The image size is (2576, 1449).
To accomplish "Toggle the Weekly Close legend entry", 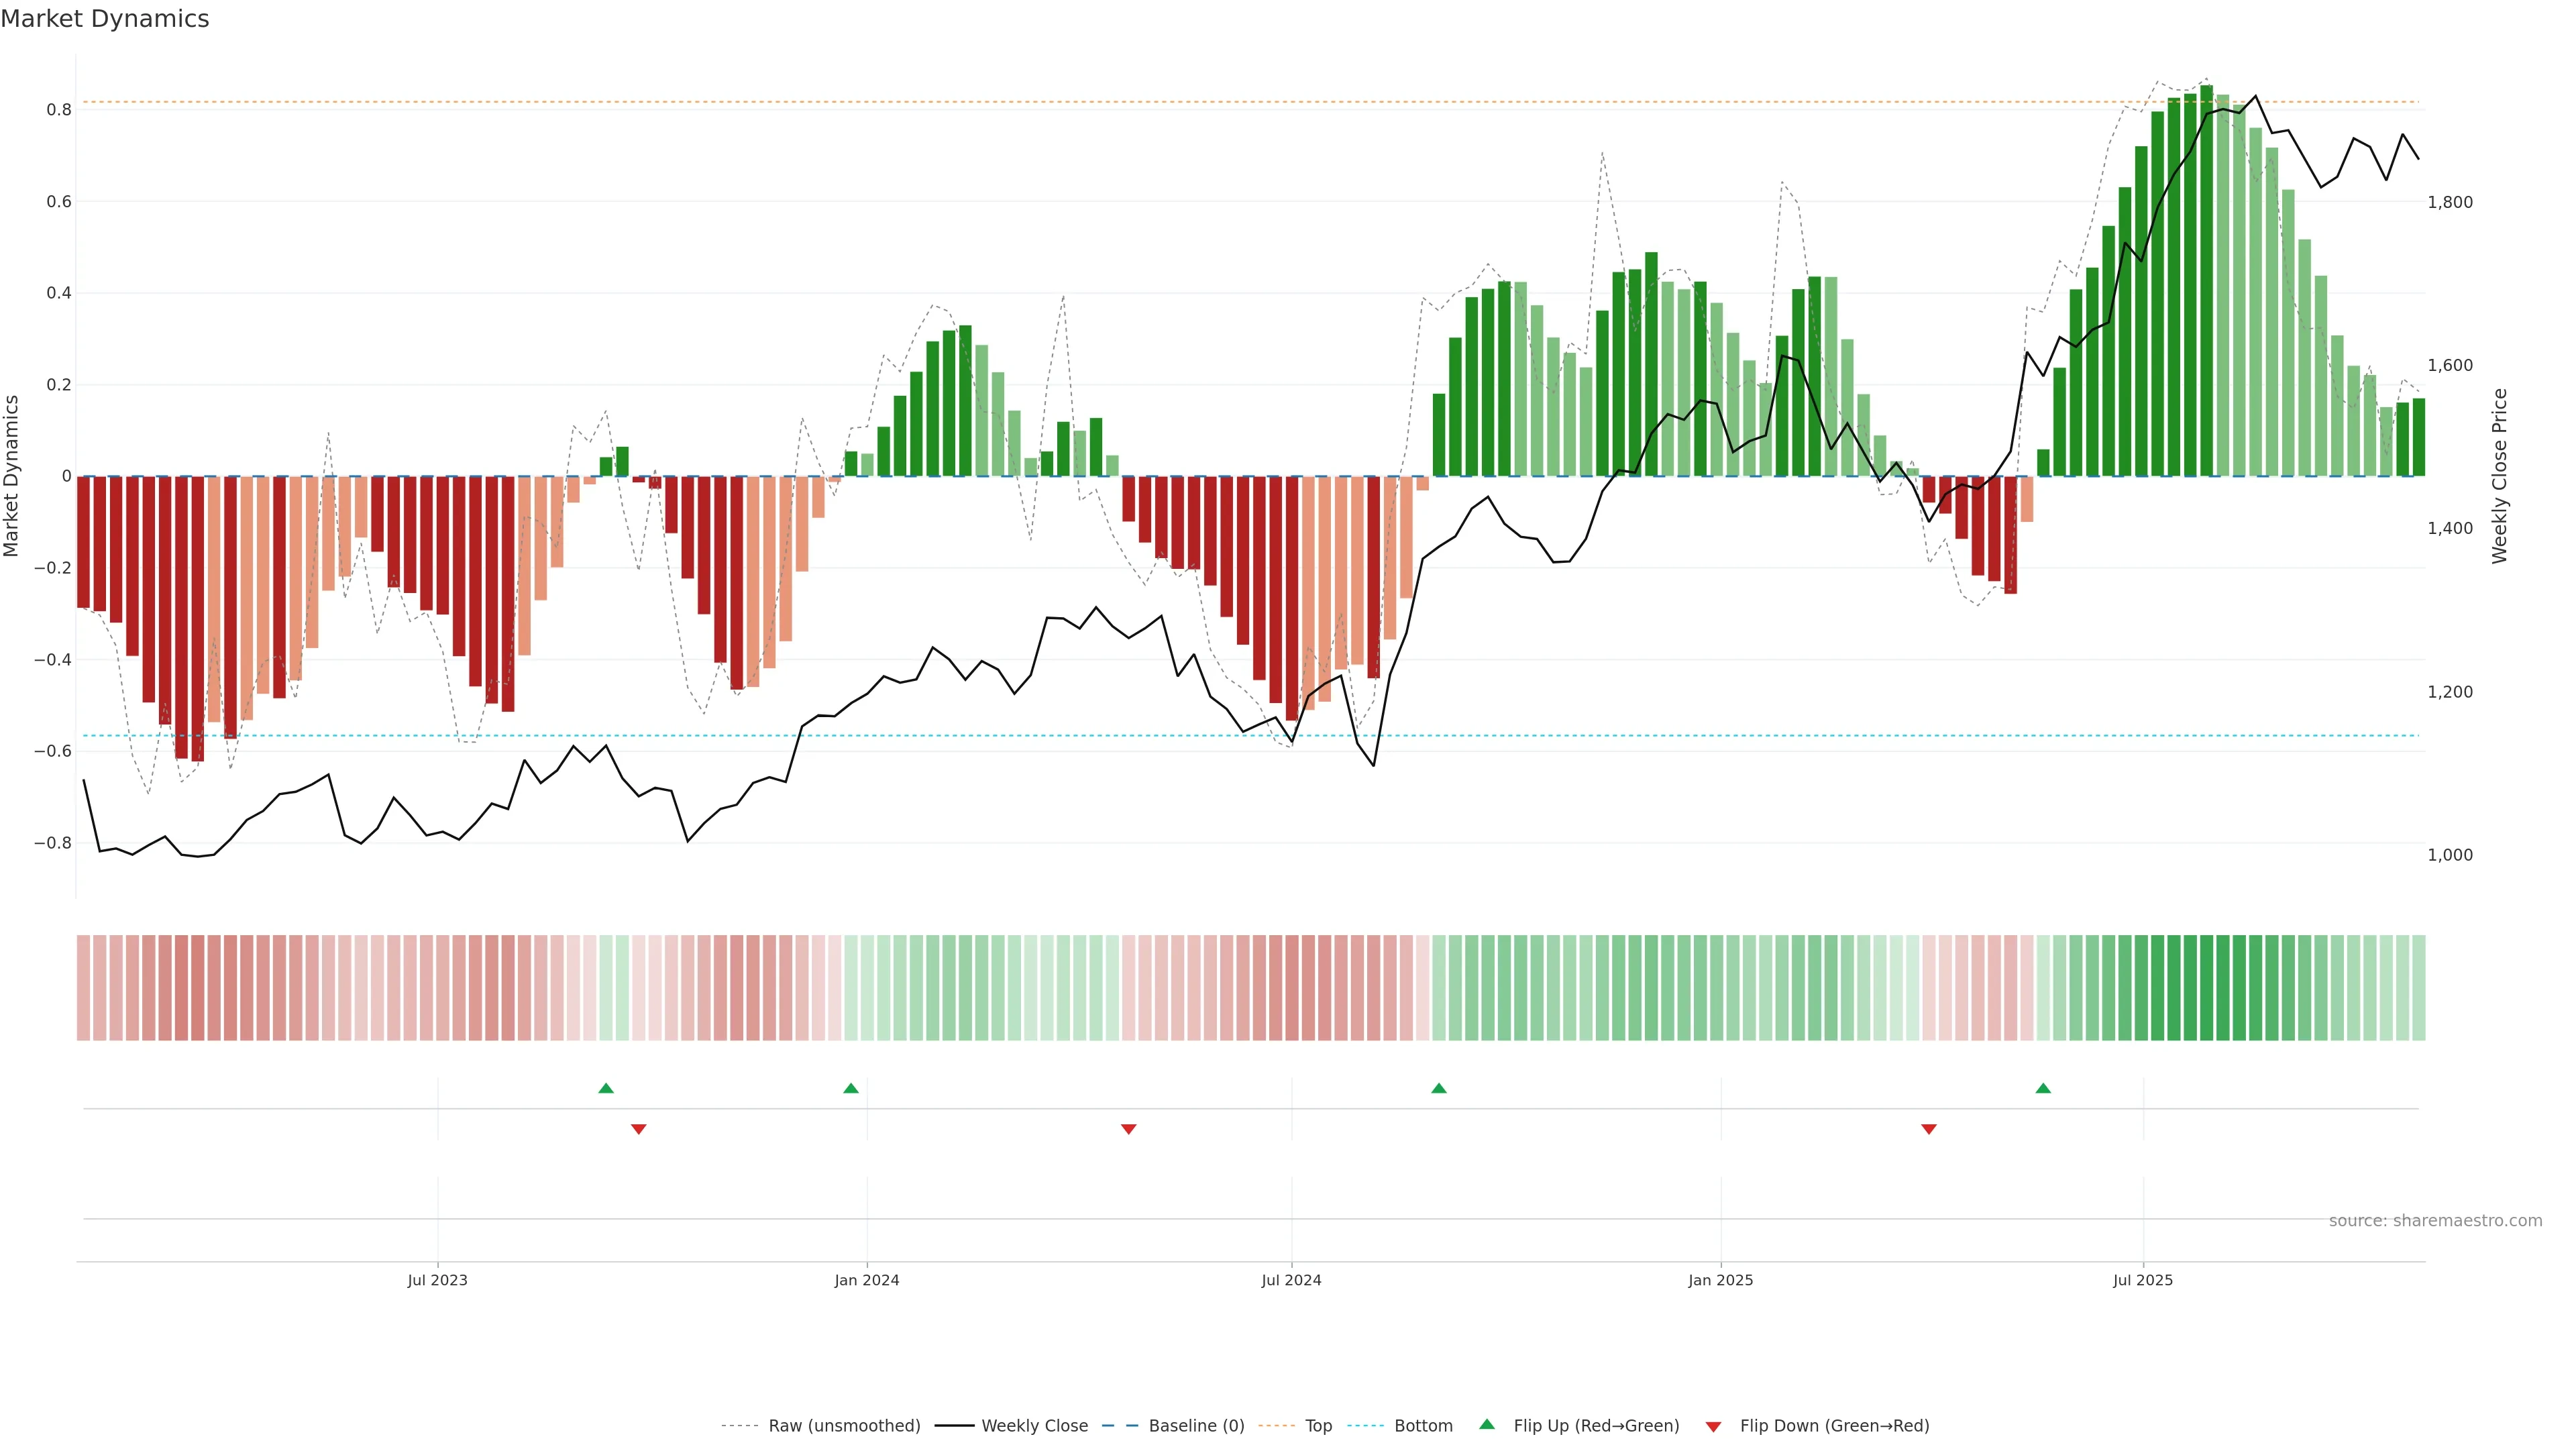I will [1034, 1425].
